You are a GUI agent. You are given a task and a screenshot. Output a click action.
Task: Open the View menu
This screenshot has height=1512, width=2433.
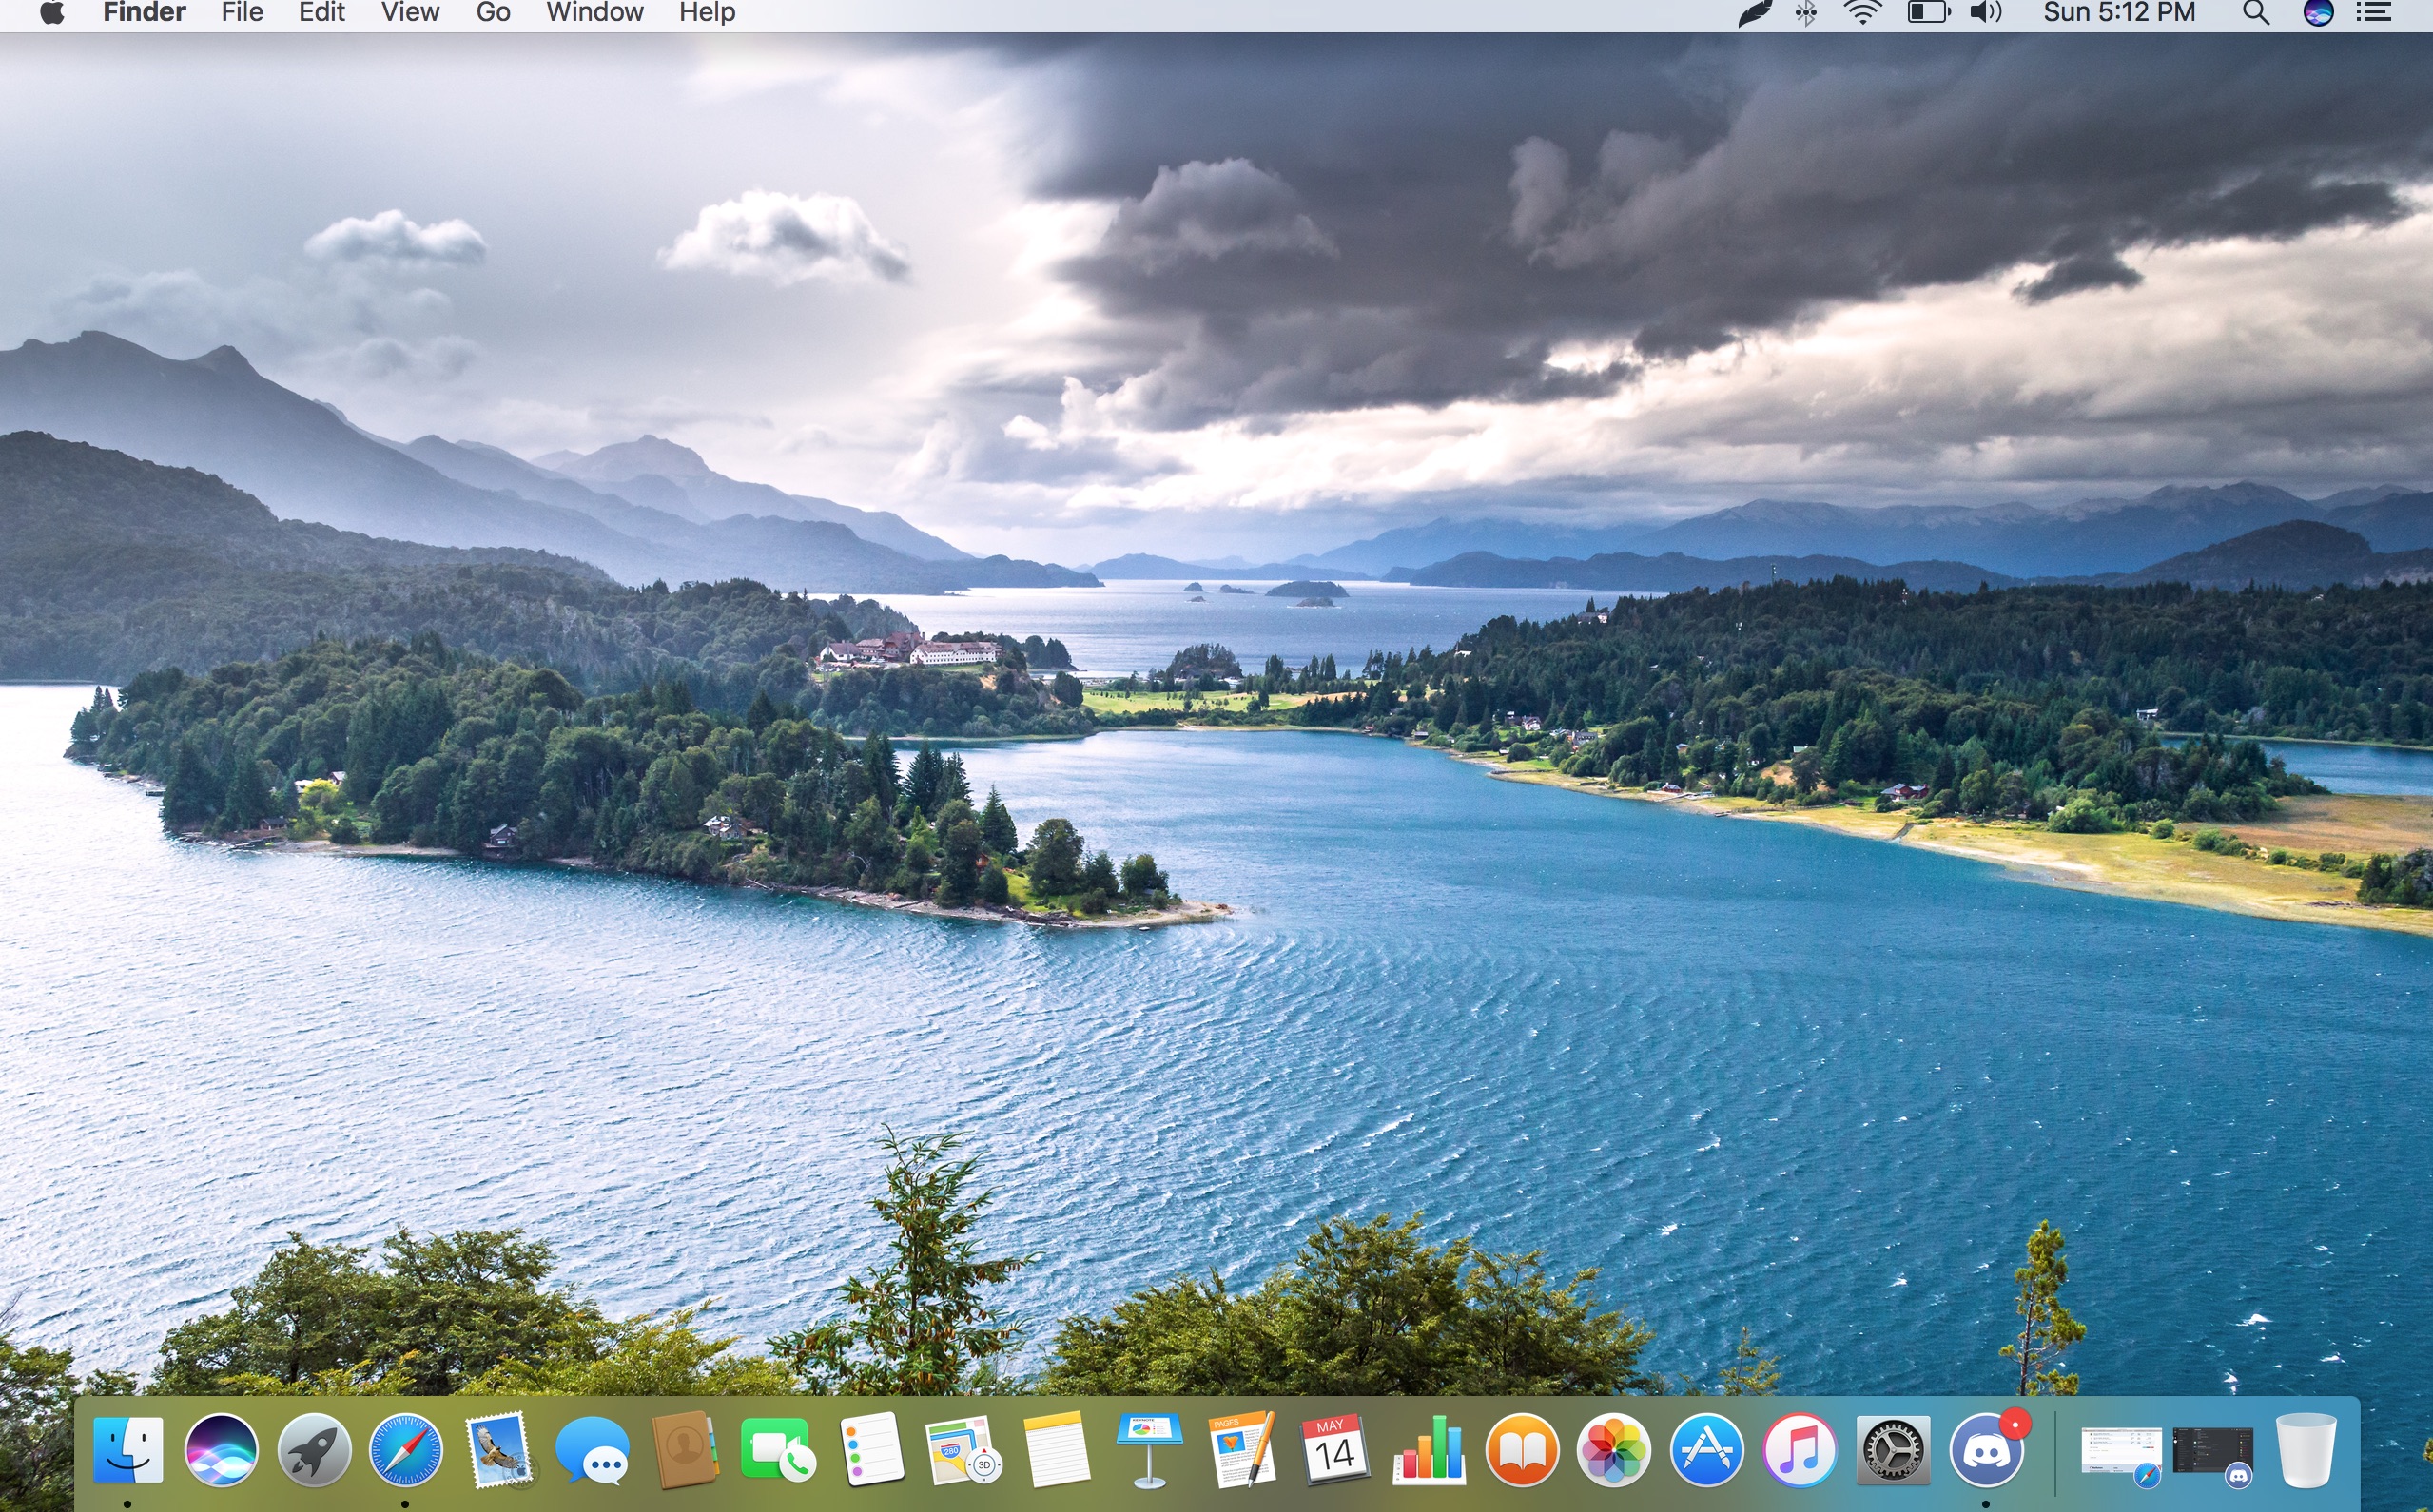410,13
